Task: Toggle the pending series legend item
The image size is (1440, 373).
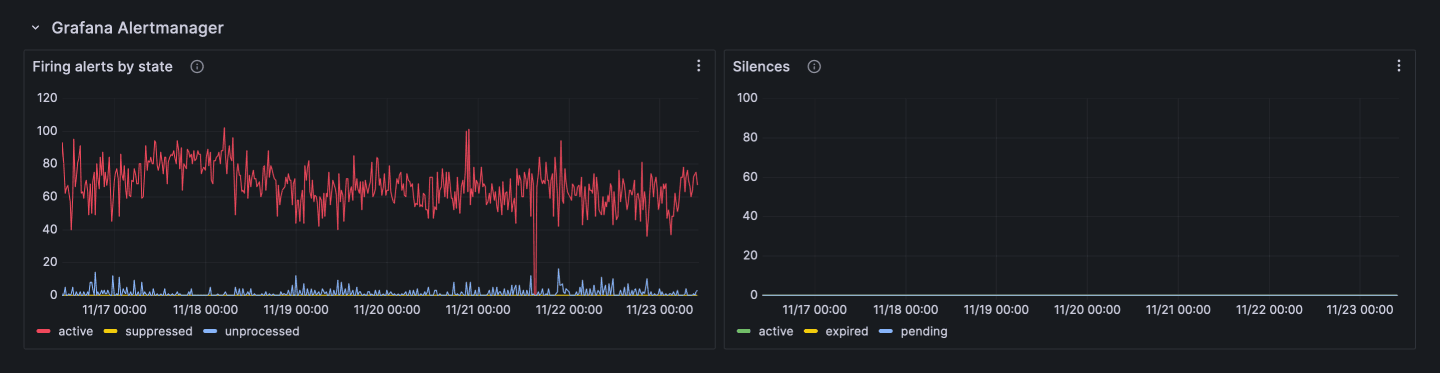Action: point(923,331)
